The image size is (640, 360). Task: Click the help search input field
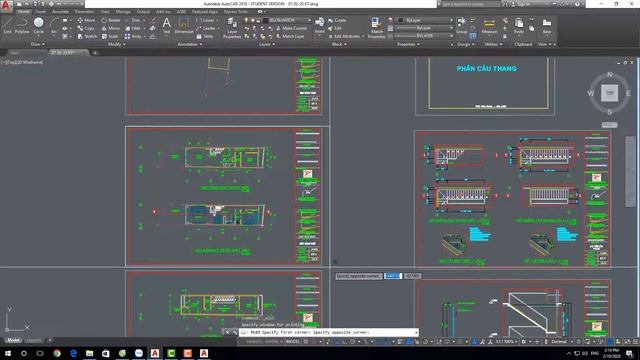[x=470, y=4]
